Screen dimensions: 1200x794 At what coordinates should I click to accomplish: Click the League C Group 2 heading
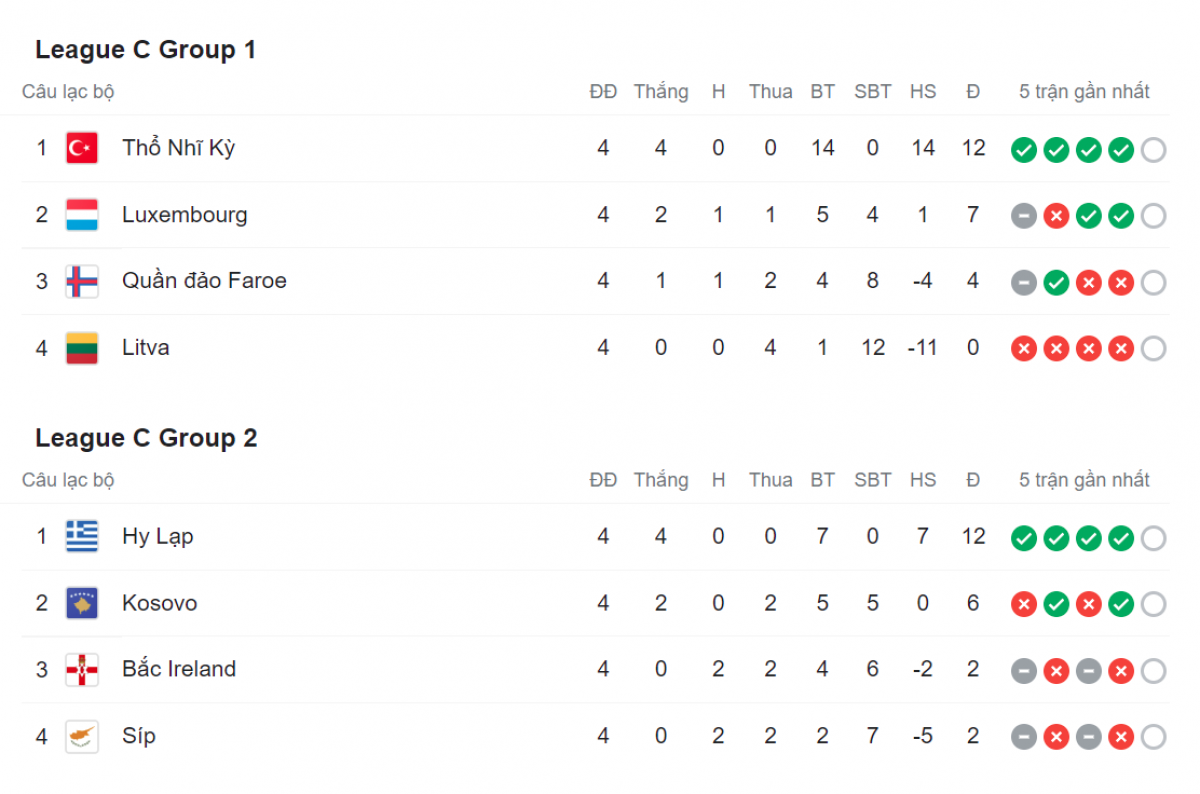146,438
